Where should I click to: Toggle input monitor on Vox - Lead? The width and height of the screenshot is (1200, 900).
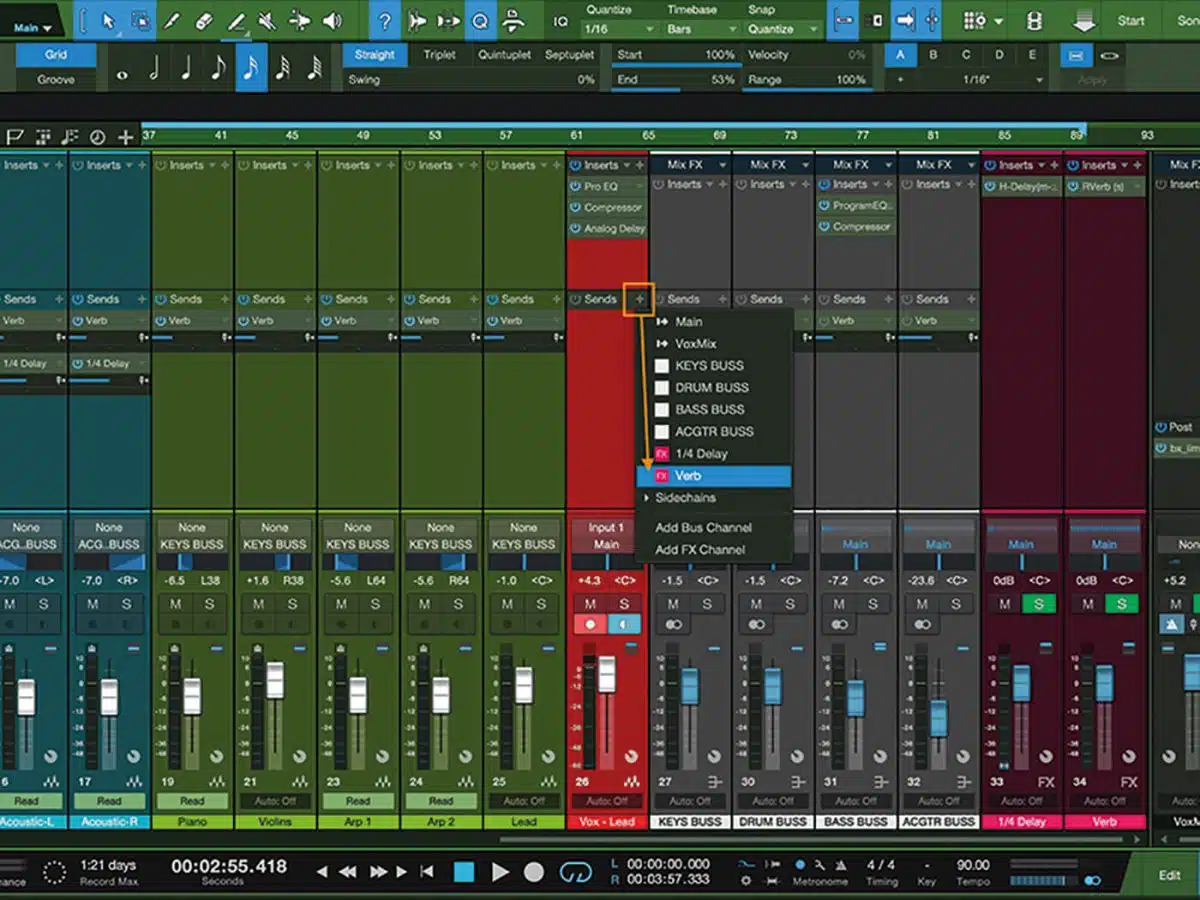(x=624, y=624)
